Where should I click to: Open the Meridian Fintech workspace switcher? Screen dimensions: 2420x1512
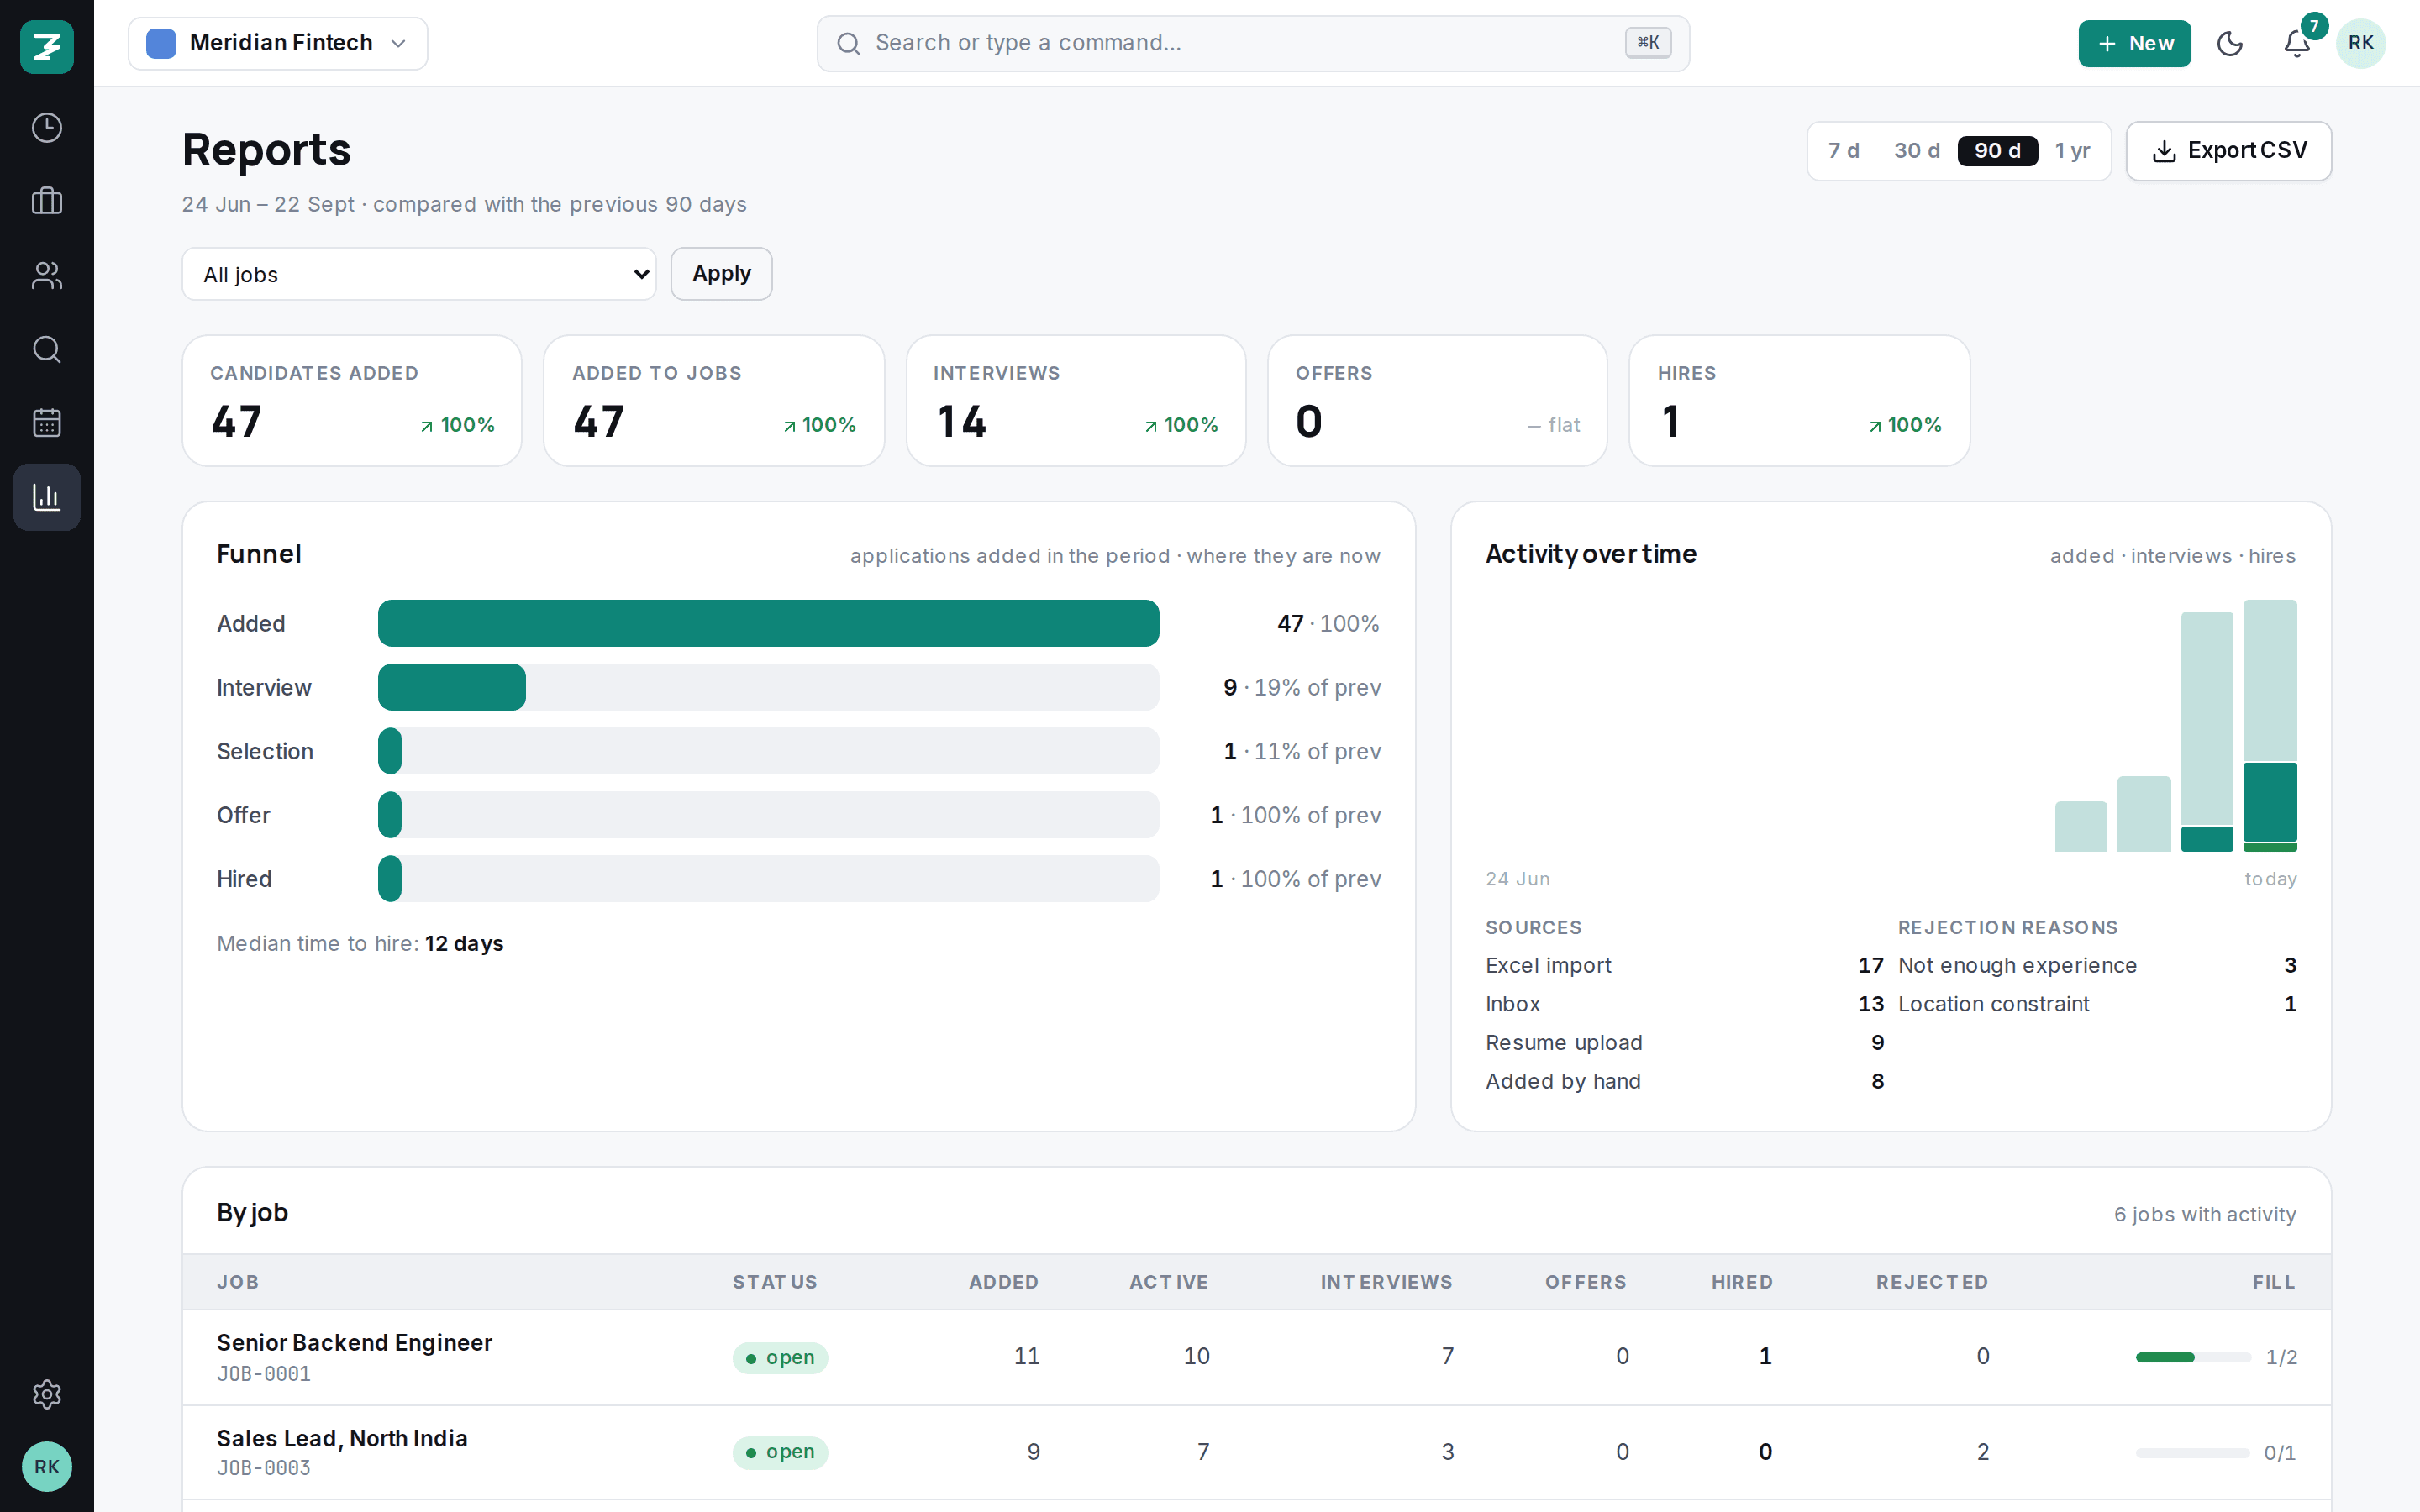click(x=278, y=43)
